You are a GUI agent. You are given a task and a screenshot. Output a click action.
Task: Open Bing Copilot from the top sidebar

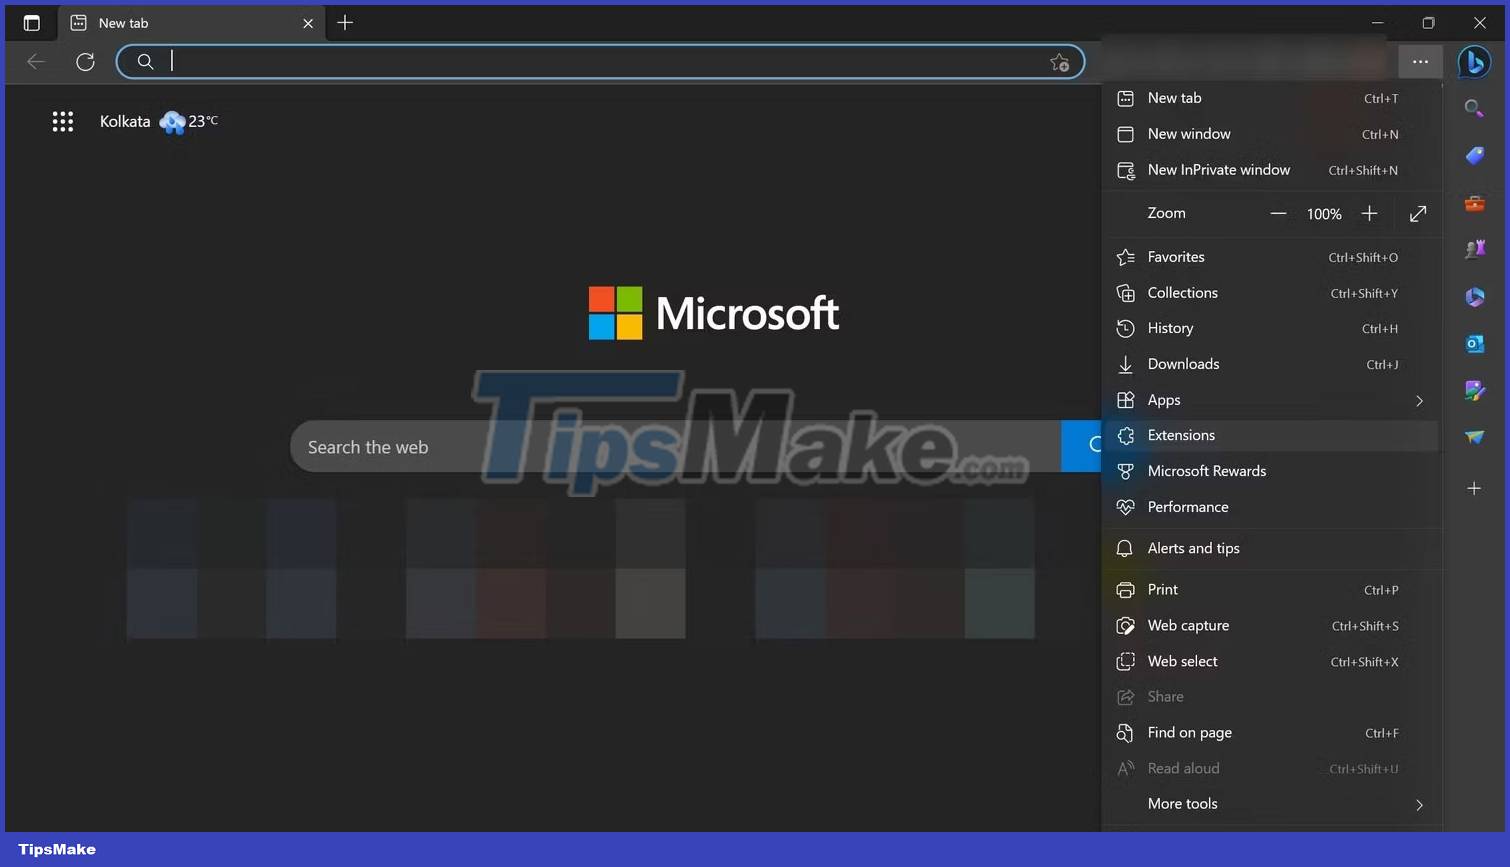pyautogui.click(x=1475, y=62)
